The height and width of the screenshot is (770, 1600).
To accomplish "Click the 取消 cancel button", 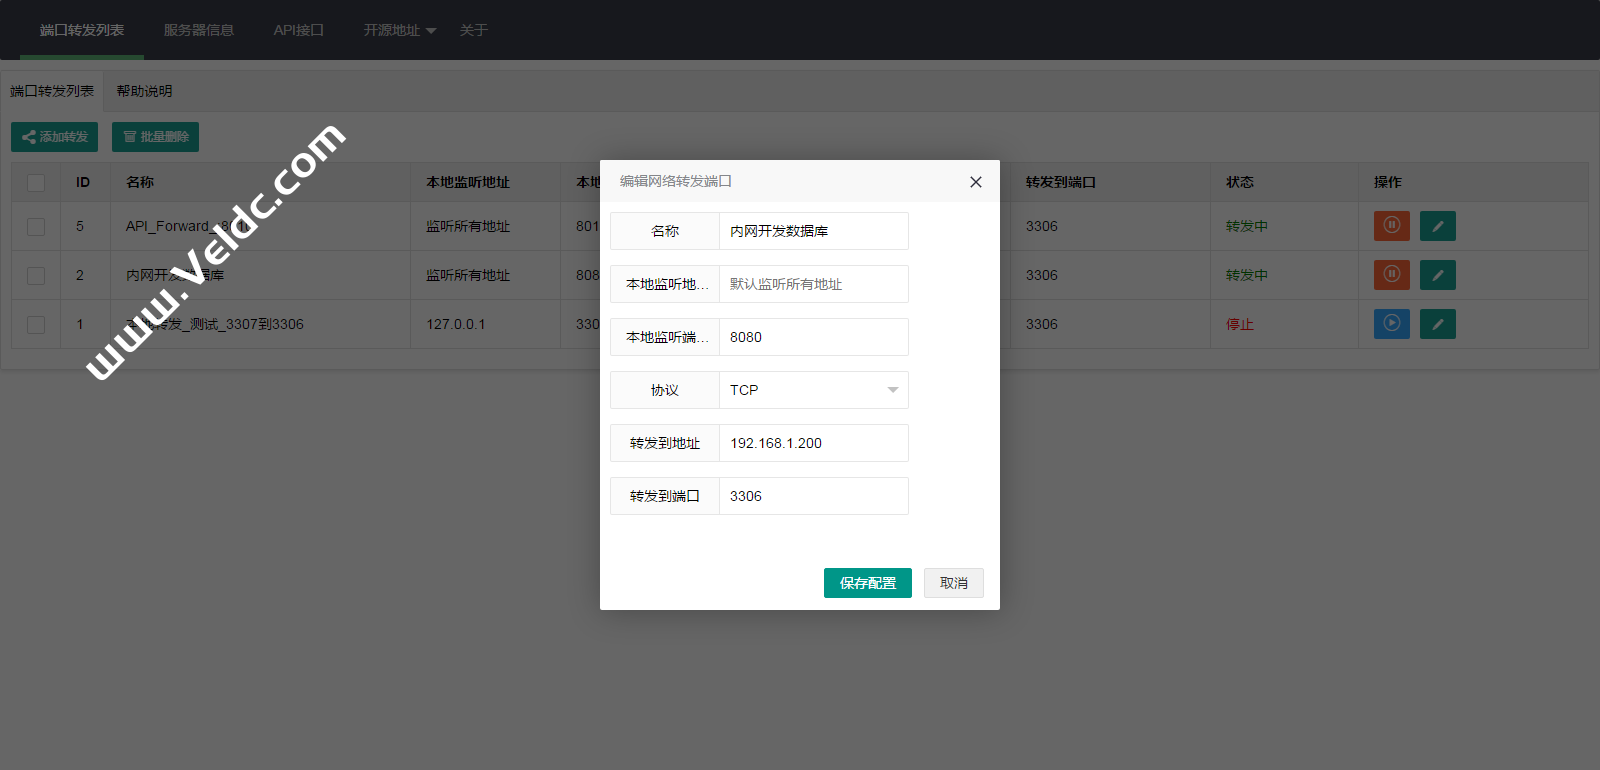I will click(x=953, y=583).
